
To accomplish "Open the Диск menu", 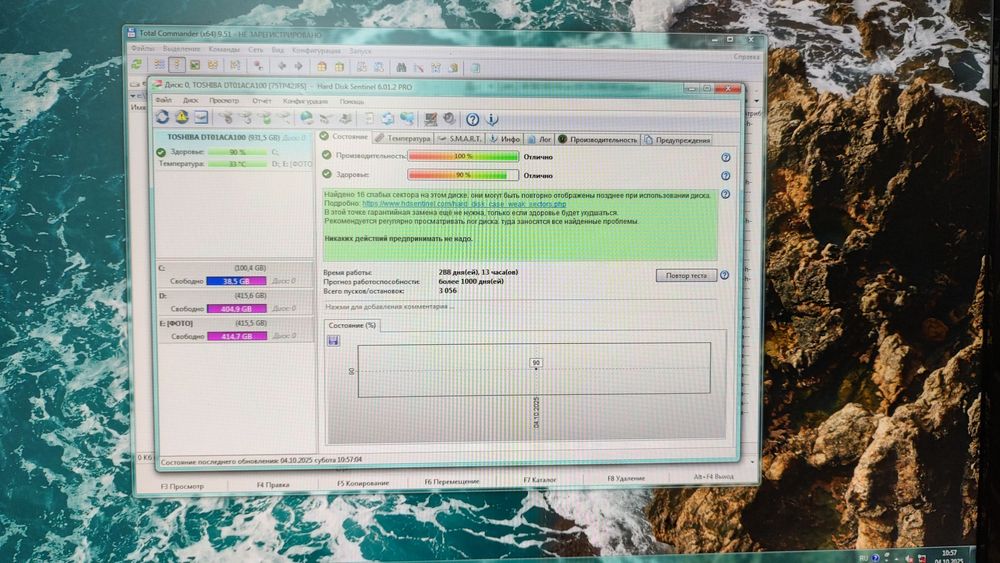I will point(191,100).
